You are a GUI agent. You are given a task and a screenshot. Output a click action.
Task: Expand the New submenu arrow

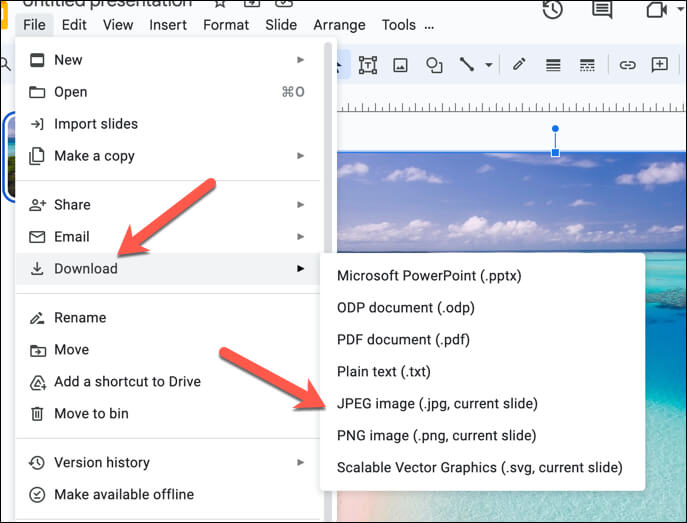pyautogui.click(x=301, y=60)
